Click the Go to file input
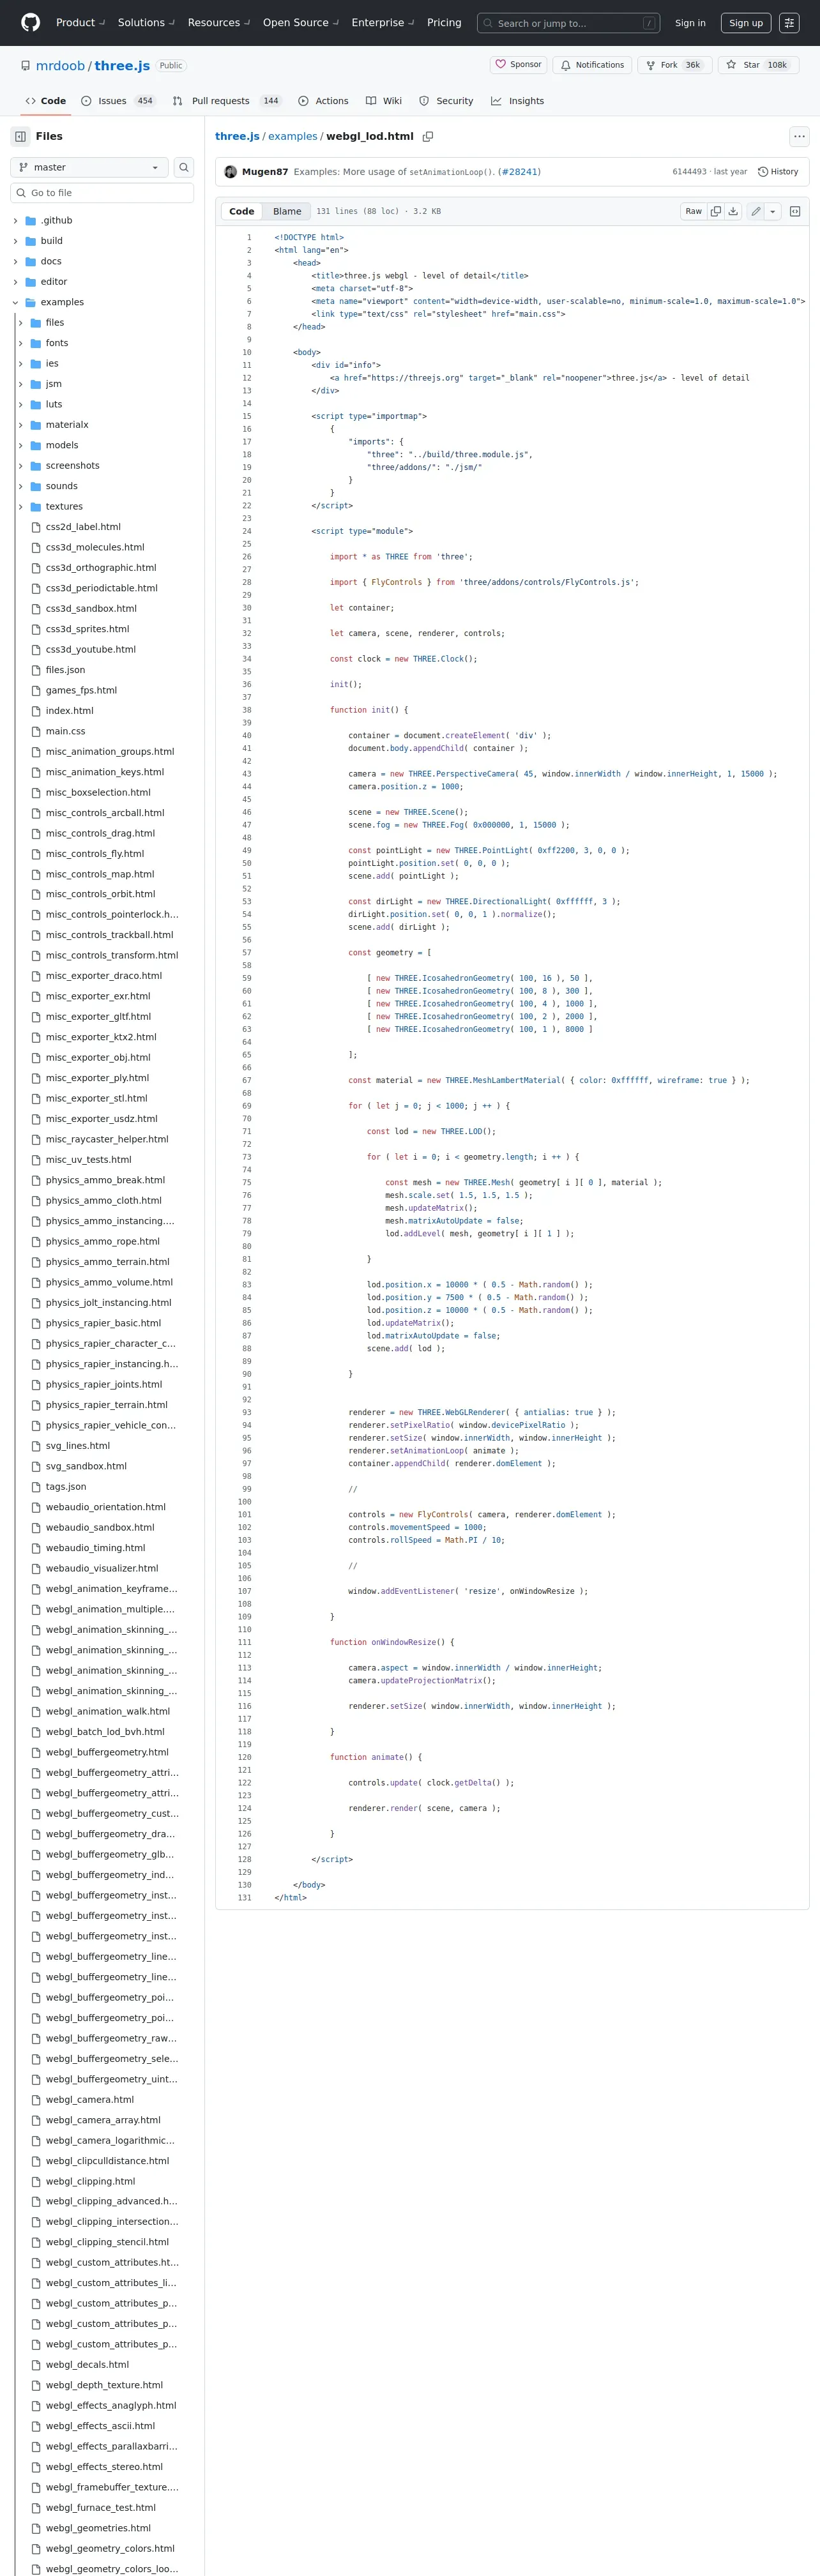The width and height of the screenshot is (820, 2576). pos(102,193)
